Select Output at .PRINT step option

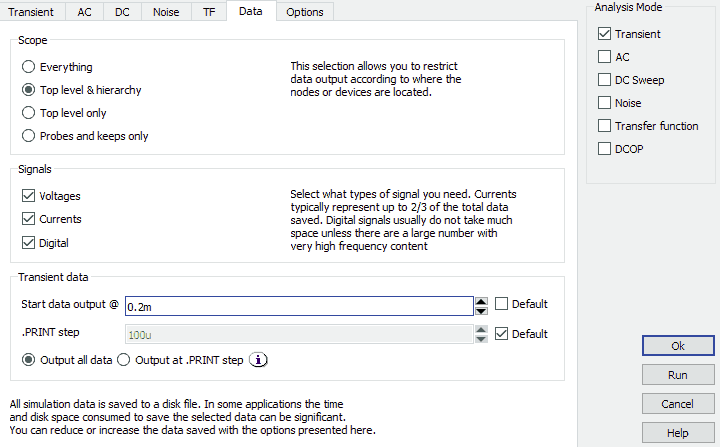click(x=126, y=360)
